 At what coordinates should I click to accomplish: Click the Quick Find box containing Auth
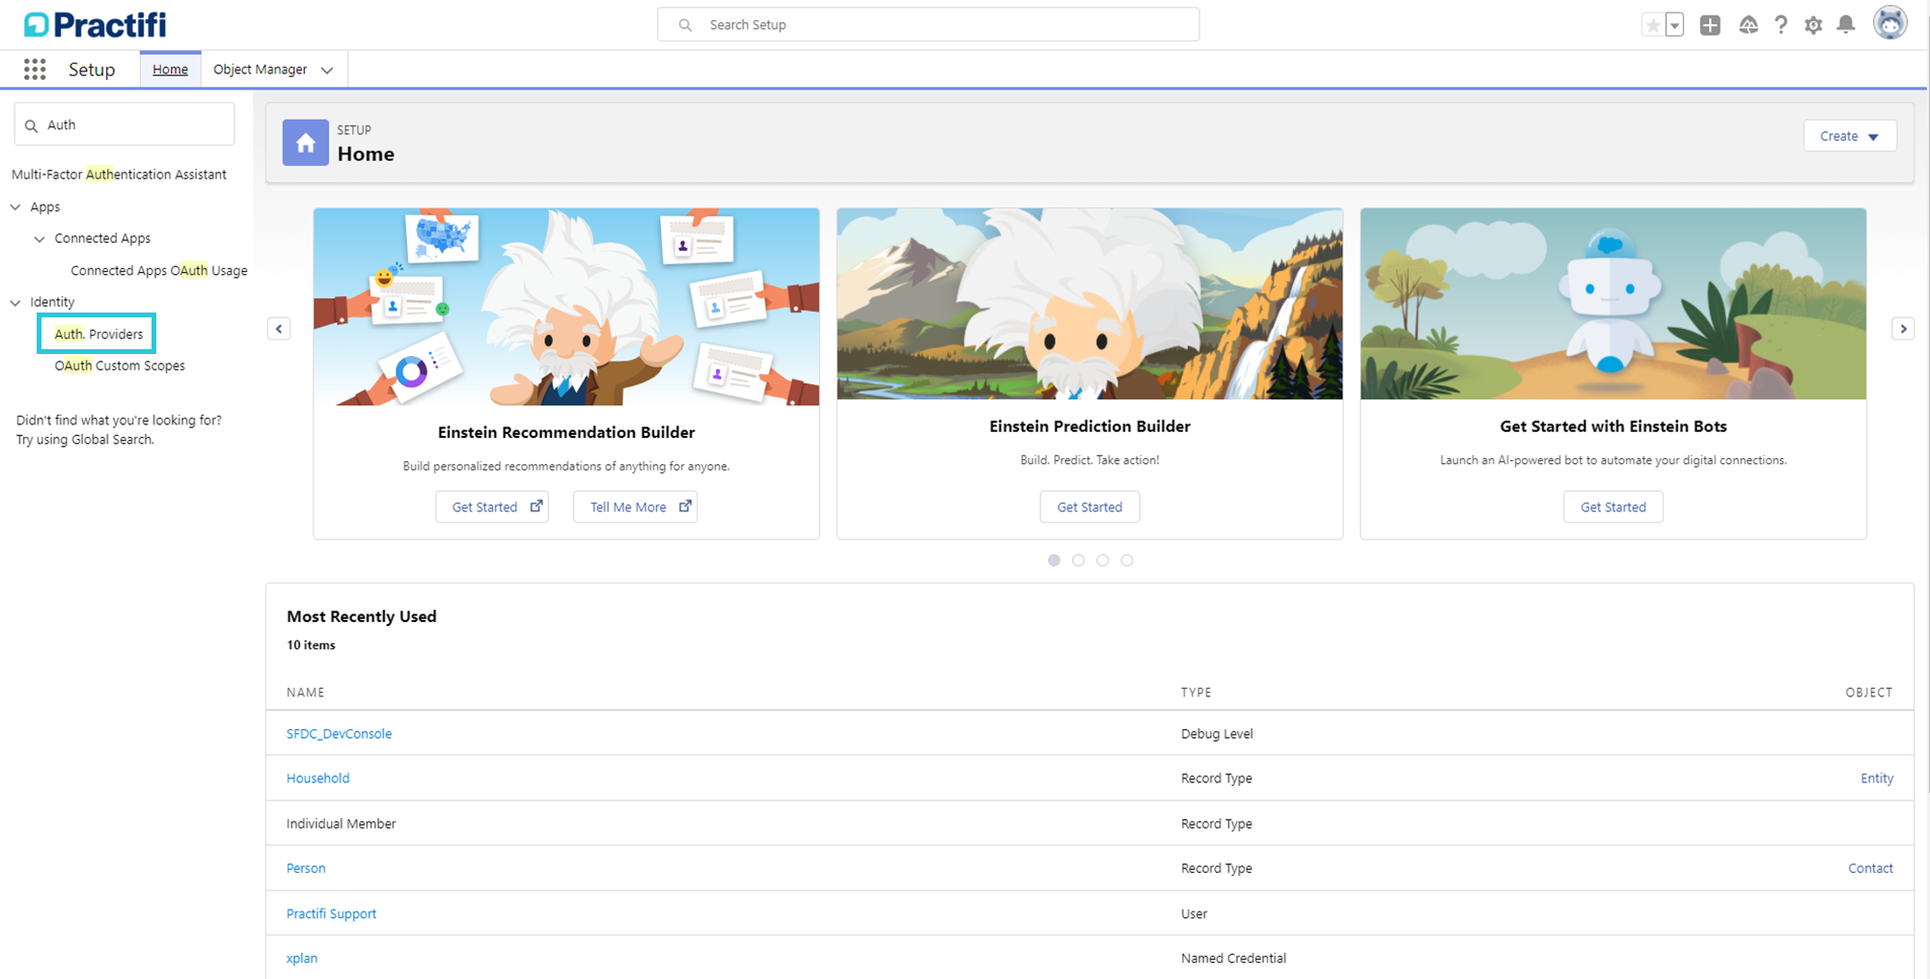pos(124,125)
